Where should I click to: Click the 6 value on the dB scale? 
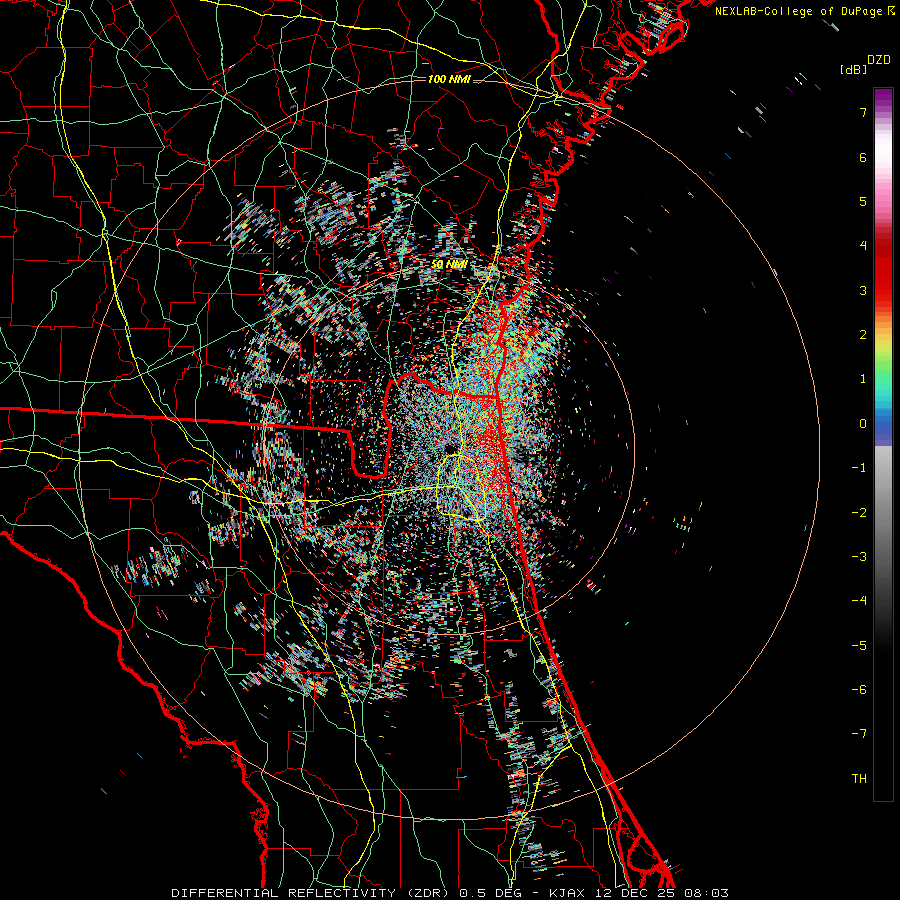point(863,157)
